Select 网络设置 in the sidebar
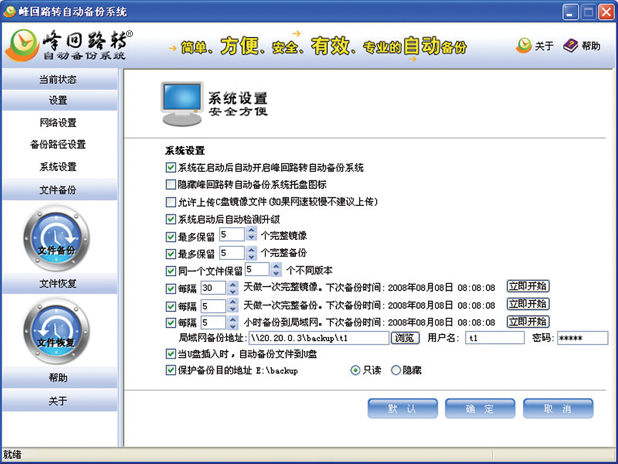This screenshot has height=464, width=618. pyautogui.click(x=58, y=123)
